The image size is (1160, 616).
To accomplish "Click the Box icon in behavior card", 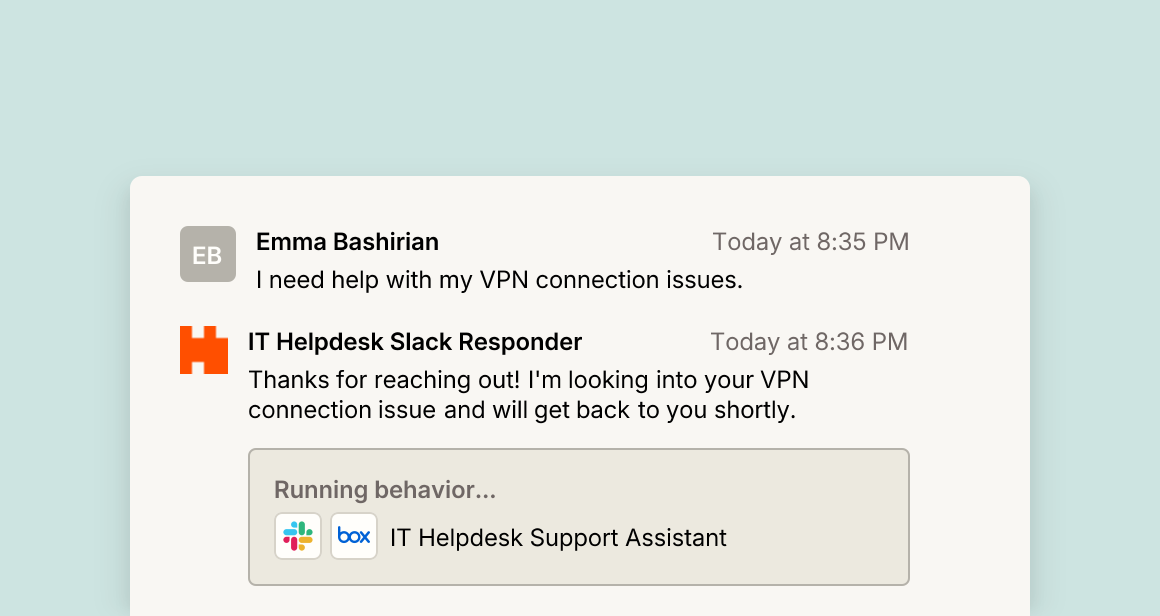I will click(x=354, y=536).
